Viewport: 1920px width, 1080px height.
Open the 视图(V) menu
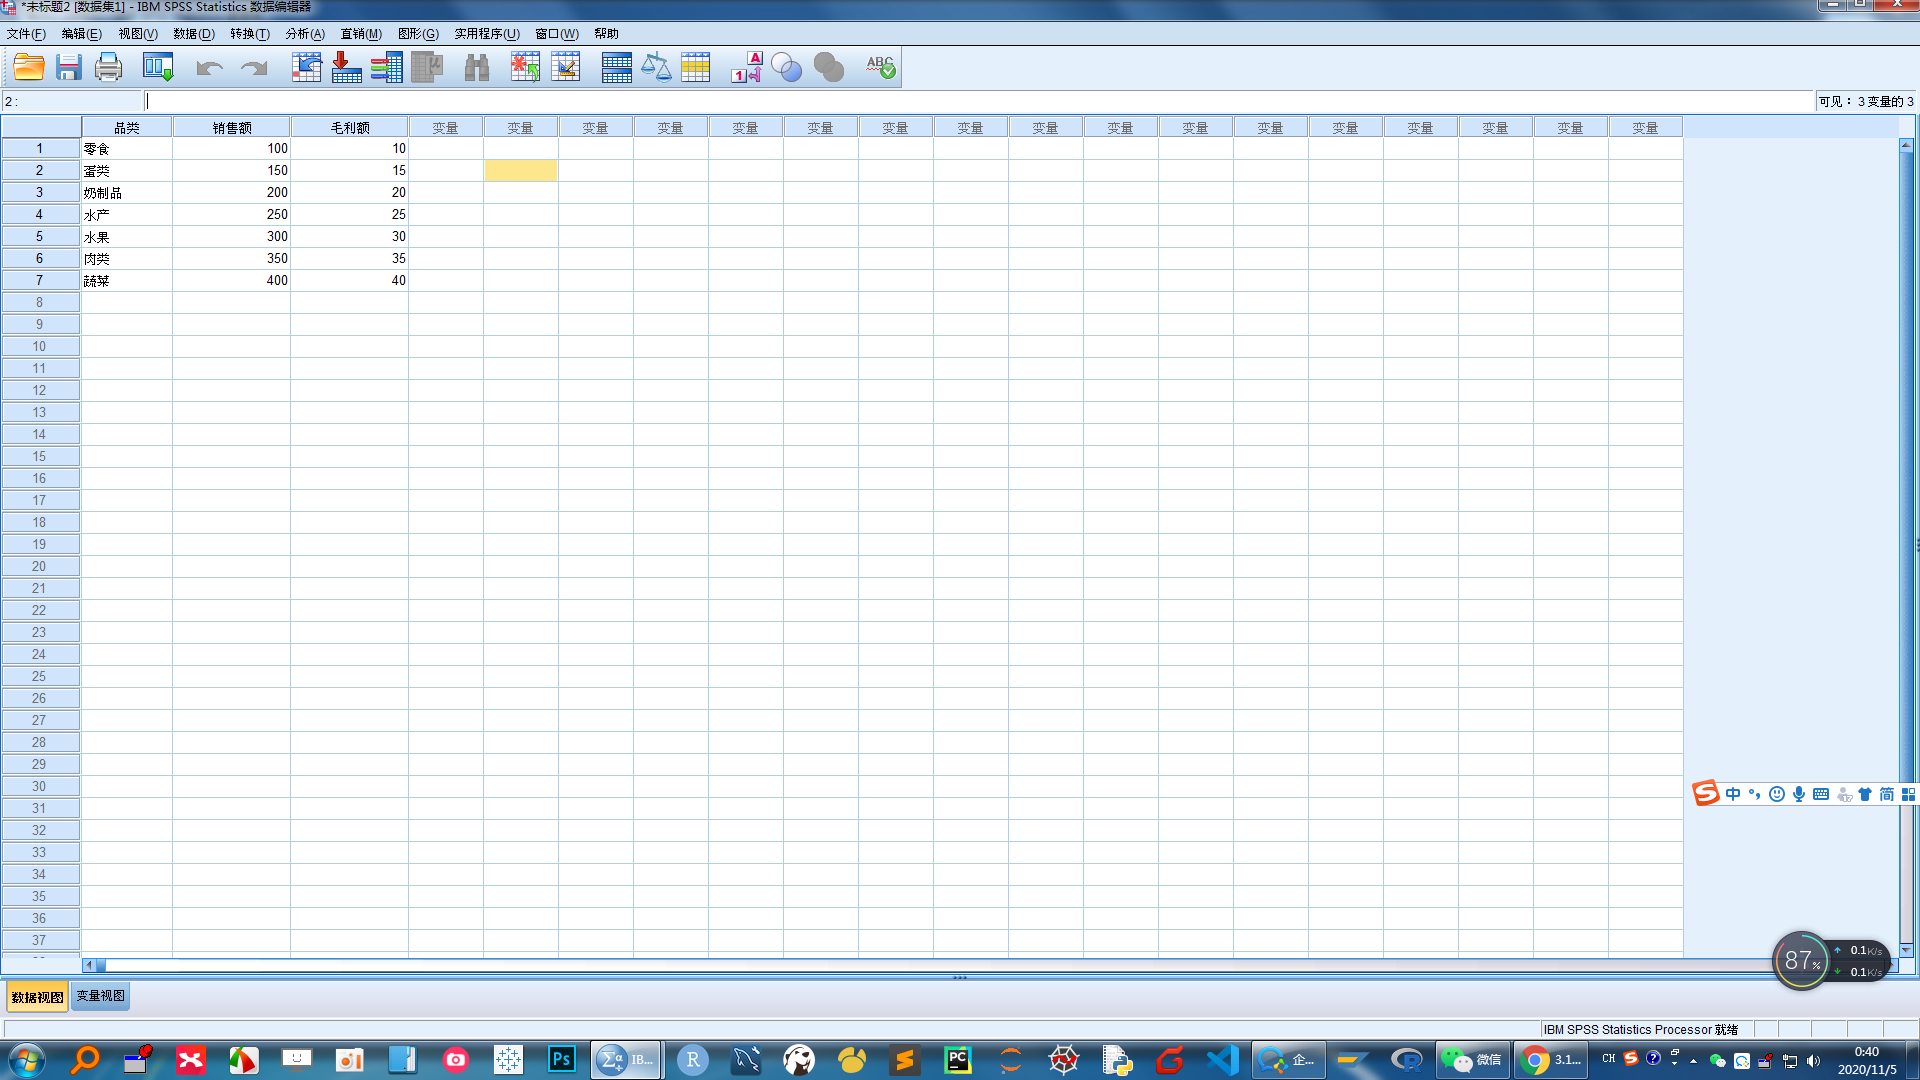click(138, 33)
